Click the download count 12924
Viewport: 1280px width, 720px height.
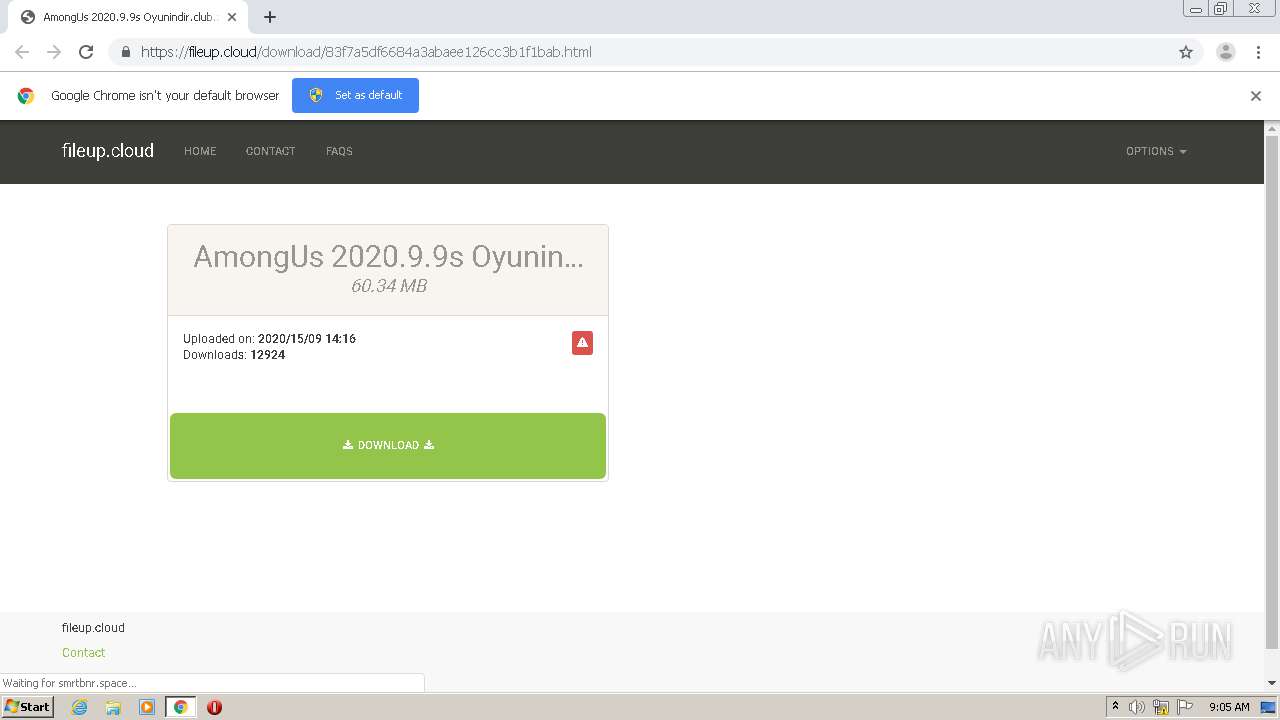point(268,355)
